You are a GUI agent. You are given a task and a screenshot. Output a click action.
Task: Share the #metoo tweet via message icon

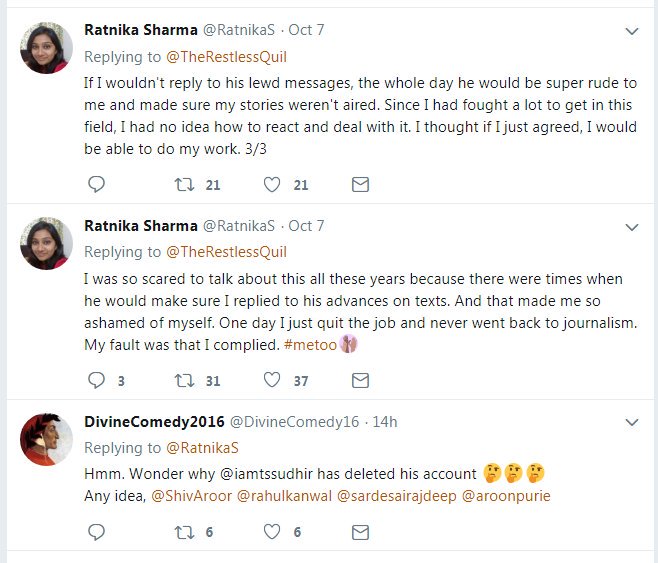coord(360,380)
